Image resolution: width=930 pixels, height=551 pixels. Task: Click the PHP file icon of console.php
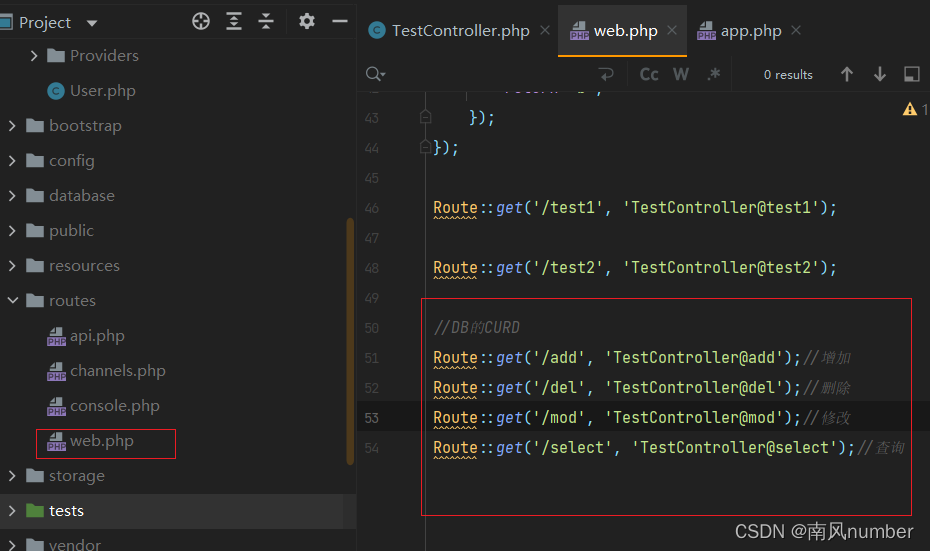point(56,406)
